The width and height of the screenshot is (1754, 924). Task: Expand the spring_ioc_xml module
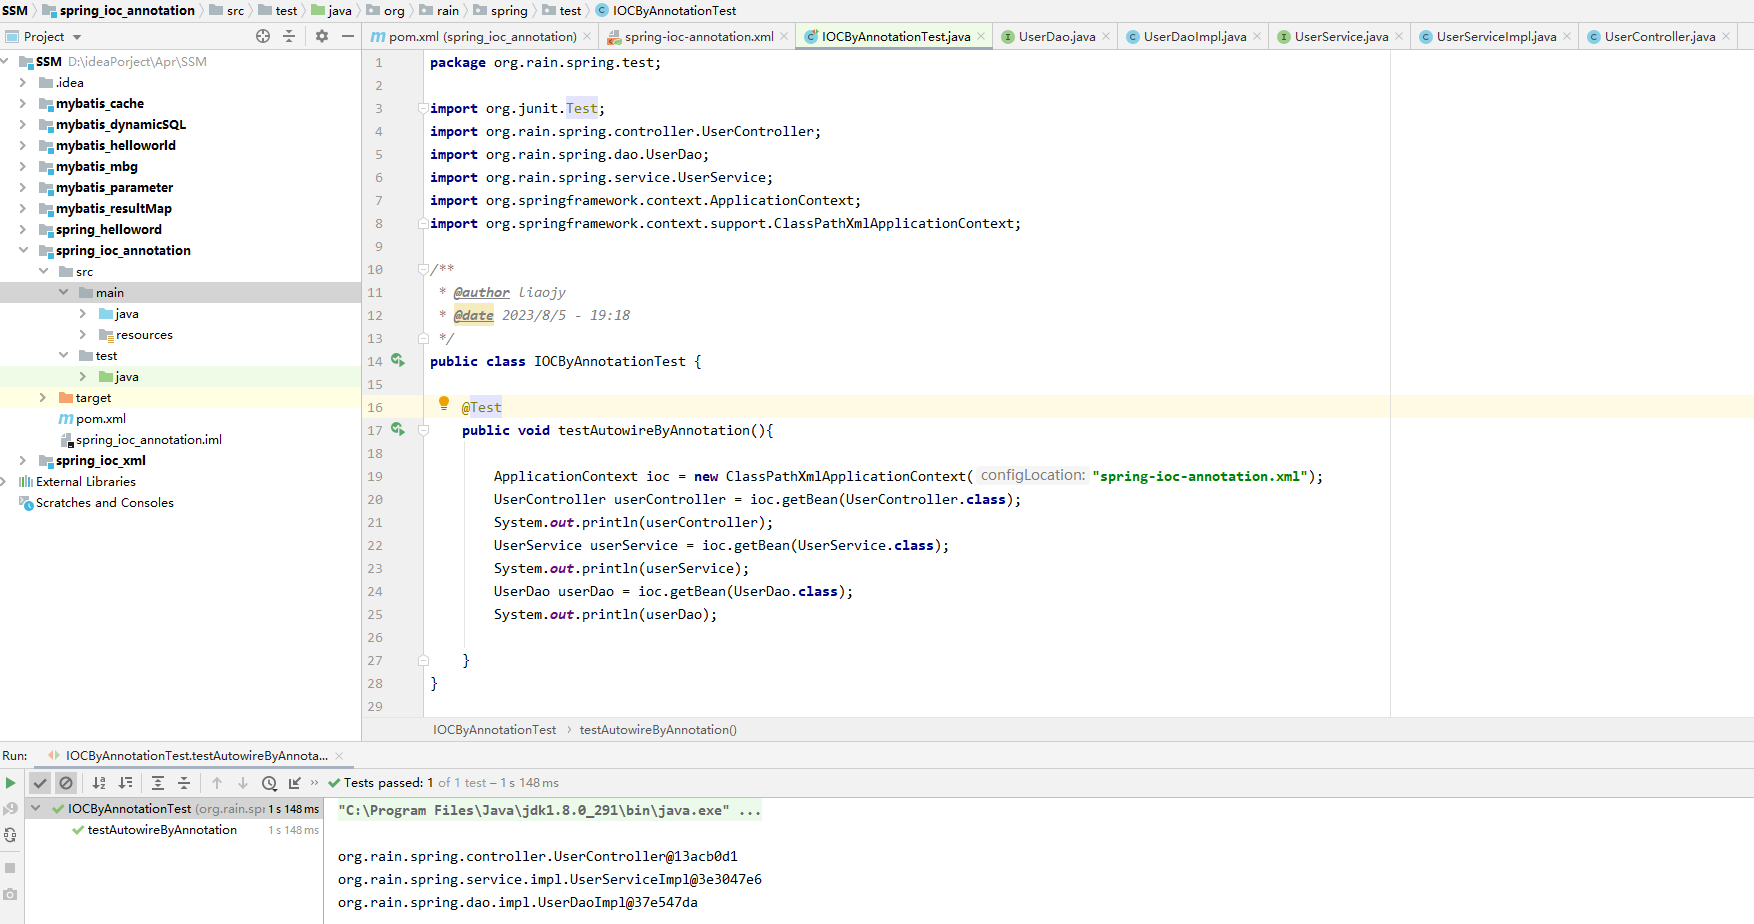click(x=22, y=460)
